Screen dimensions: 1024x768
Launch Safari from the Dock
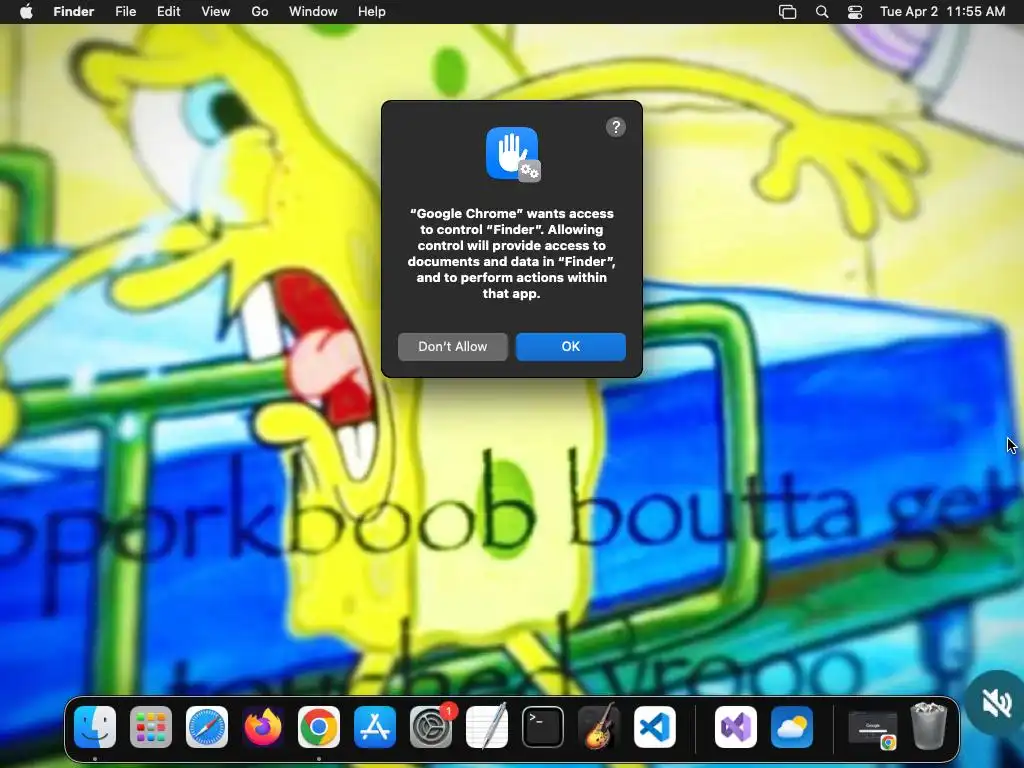[x=207, y=727]
